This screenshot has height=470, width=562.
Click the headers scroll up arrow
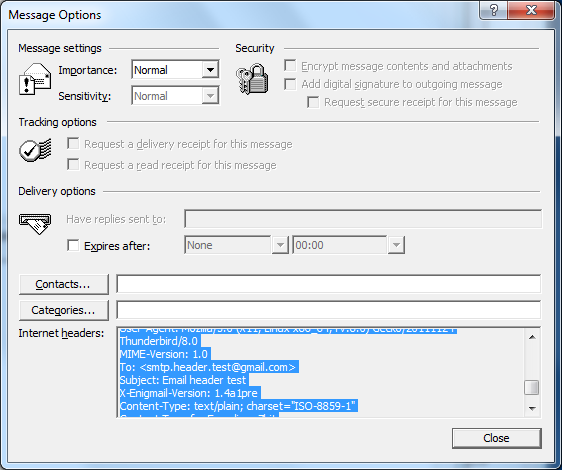532,337
